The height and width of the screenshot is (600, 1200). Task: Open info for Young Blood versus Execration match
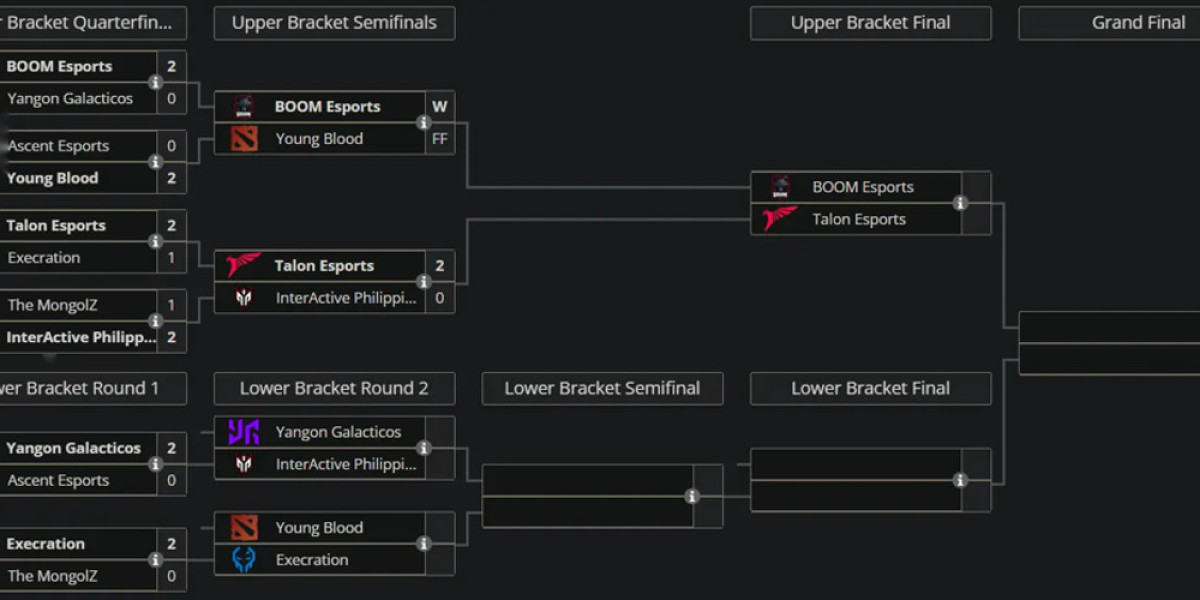[x=424, y=543]
